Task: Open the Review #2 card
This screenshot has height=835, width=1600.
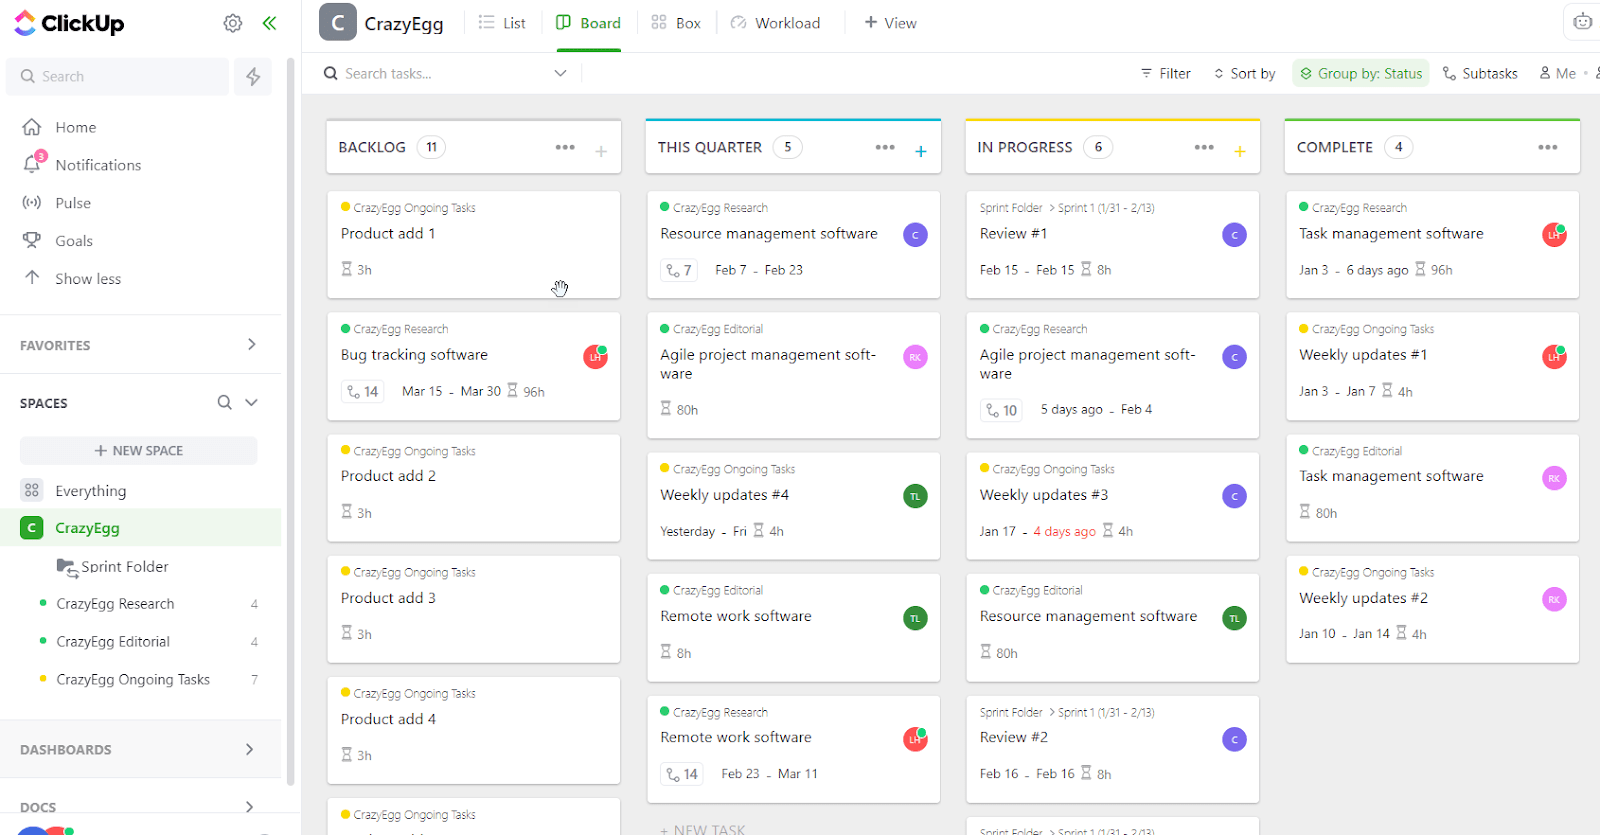Action: click(1112, 749)
